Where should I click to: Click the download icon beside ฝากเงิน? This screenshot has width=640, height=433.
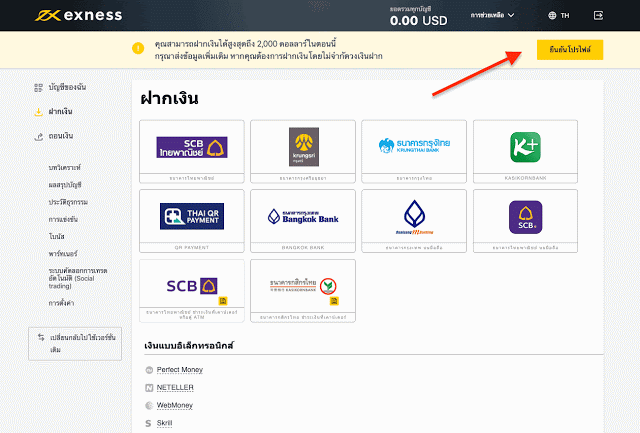[x=38, y=112]
